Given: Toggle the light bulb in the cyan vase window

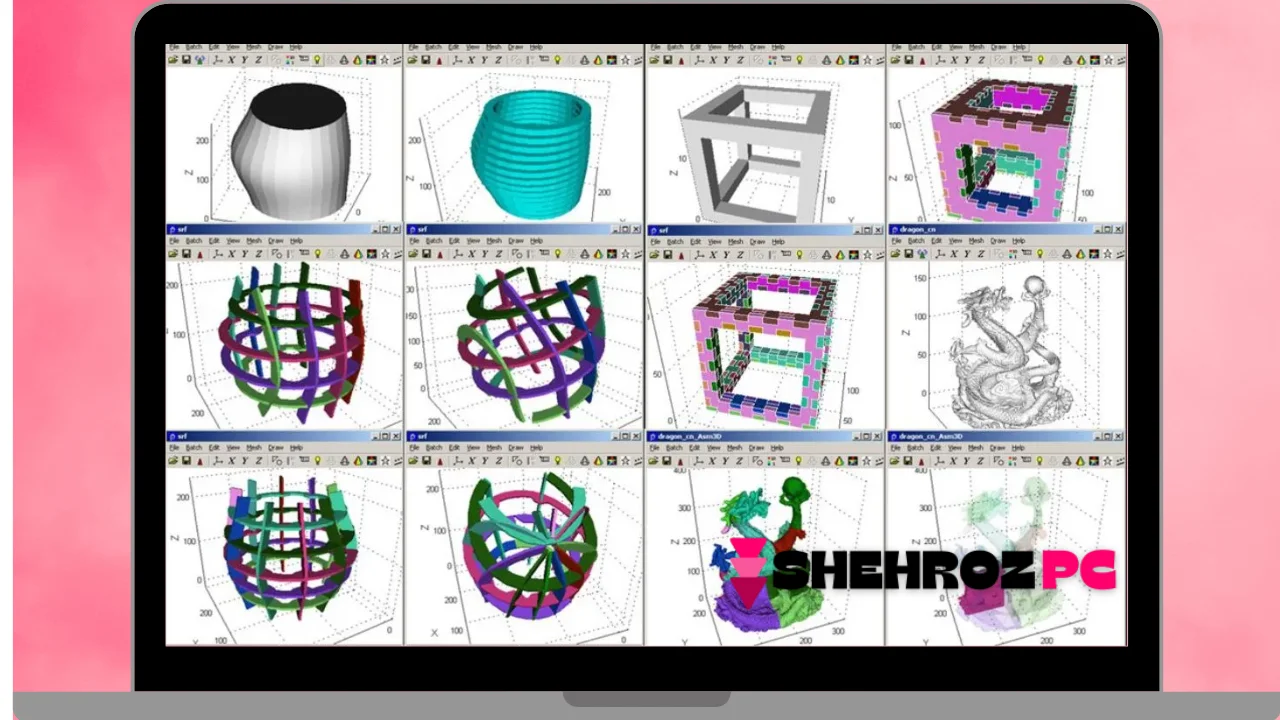Looking at the screenshot, I should coord(557,59).
